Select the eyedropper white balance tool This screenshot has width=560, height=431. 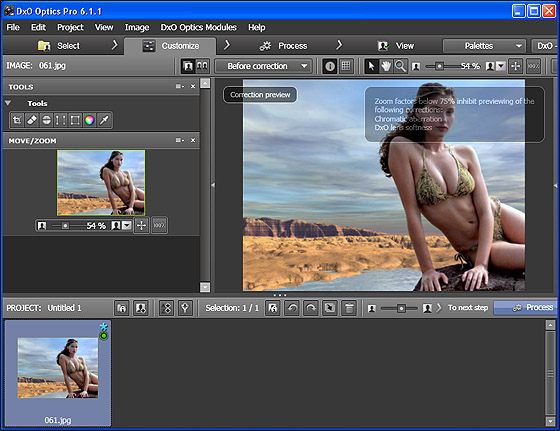(104, 120)
